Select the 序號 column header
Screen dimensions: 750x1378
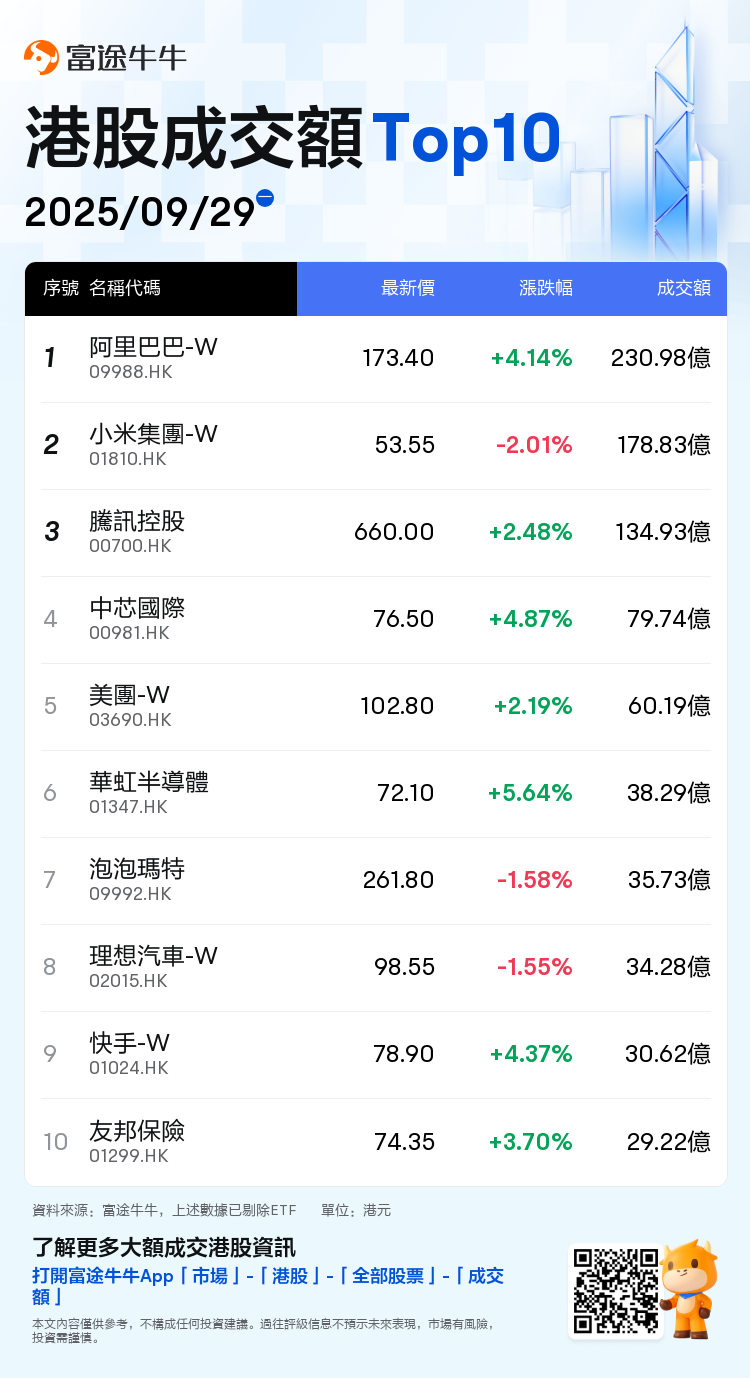(61, 288)
